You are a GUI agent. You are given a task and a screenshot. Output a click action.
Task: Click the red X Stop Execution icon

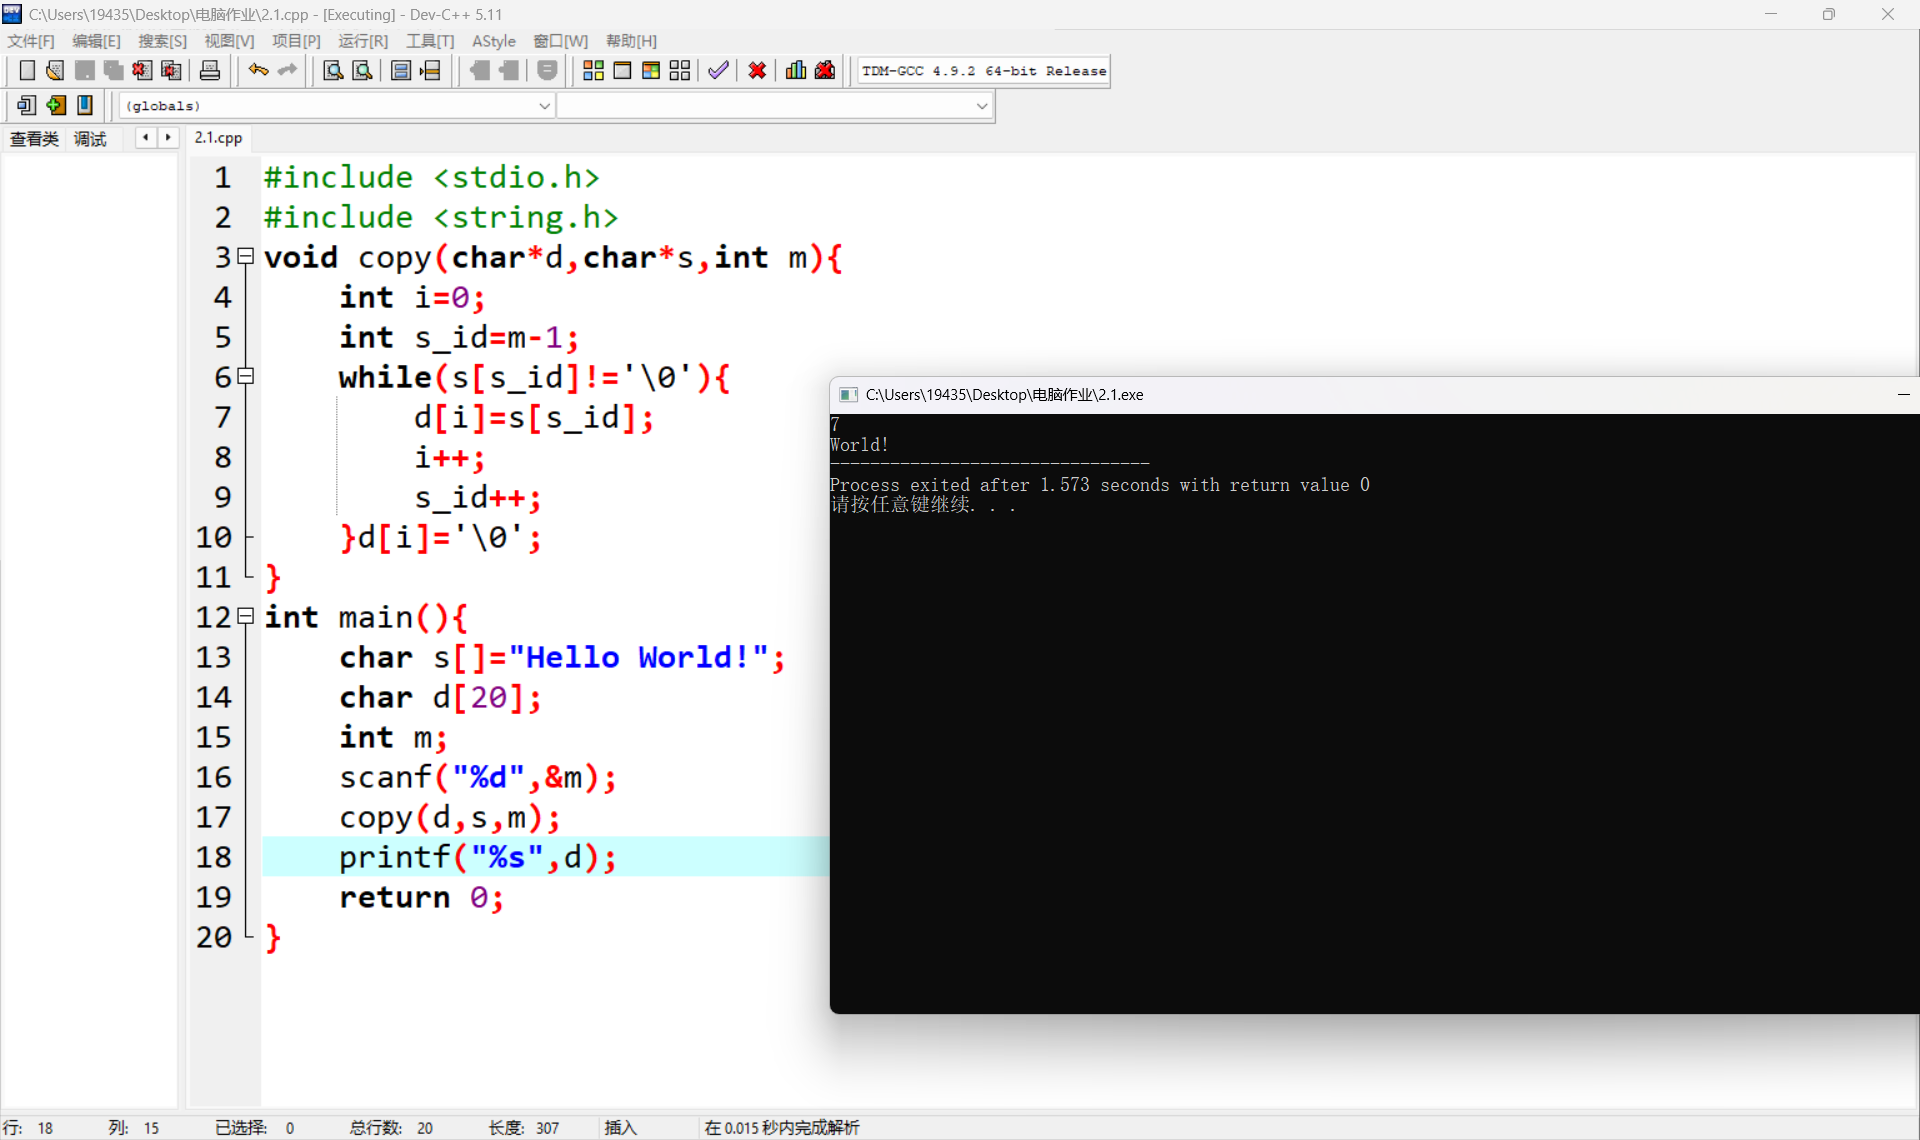[757, 70]
